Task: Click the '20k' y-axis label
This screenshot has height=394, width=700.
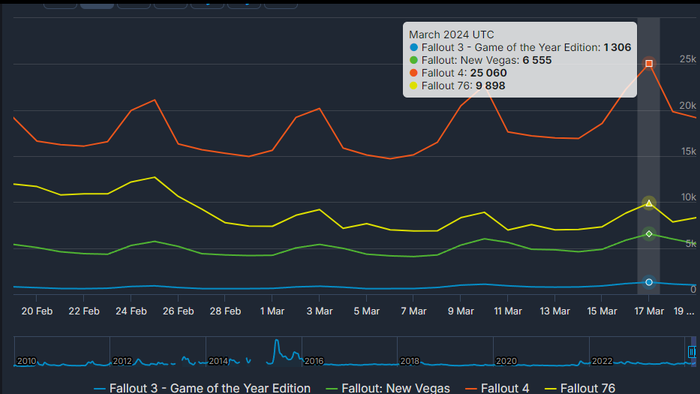Action: click(688, 105)
